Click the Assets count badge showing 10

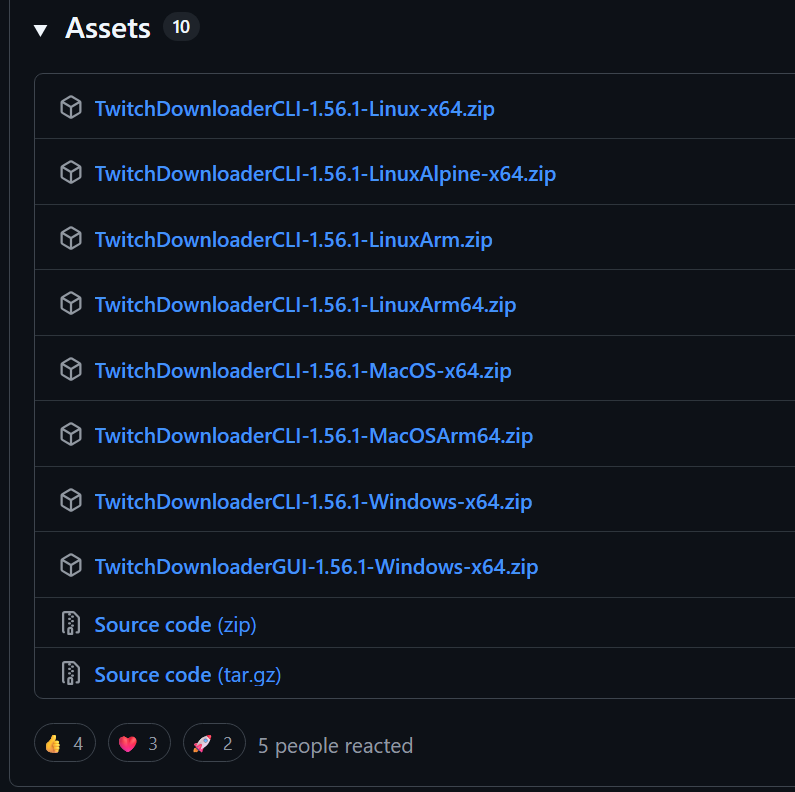(x=181, y=27)
